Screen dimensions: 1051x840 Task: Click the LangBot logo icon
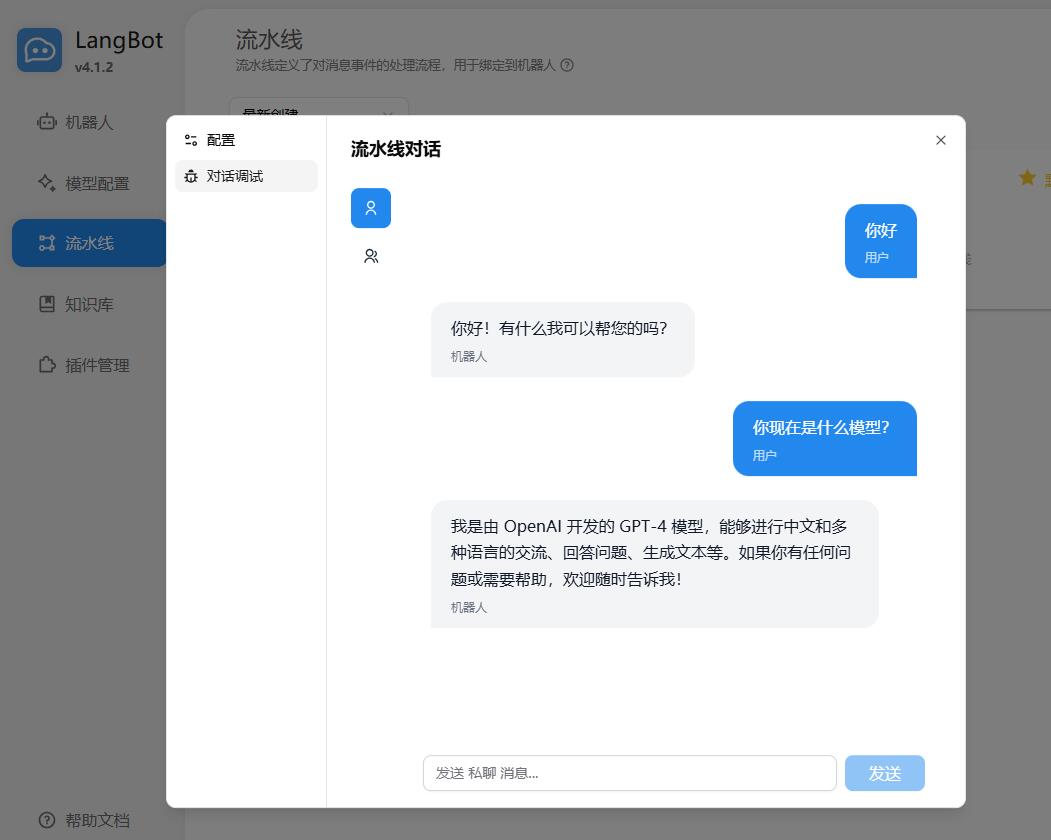[40, 50]
